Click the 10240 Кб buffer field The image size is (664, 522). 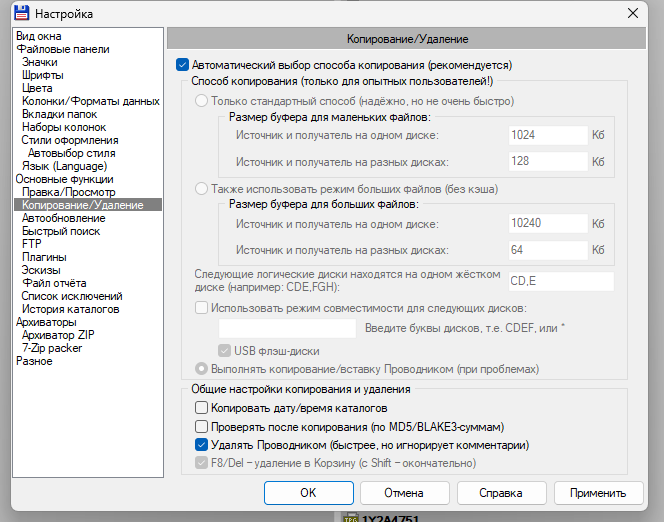coord(548,223)
